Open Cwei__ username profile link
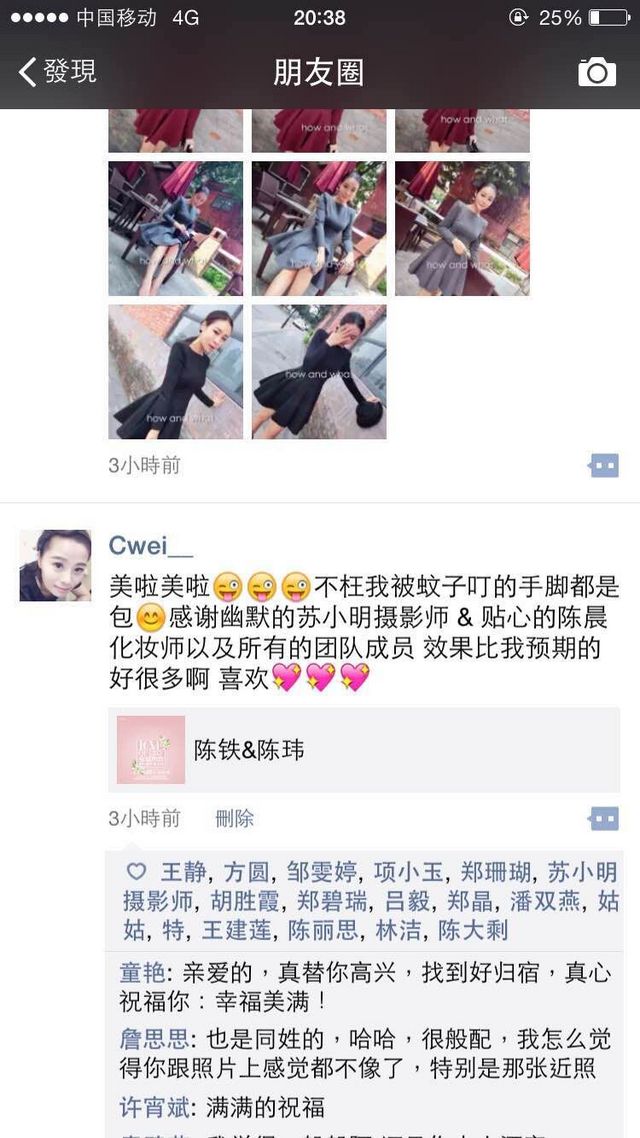Screen dimensions: 640x1138 coord(151,544)
